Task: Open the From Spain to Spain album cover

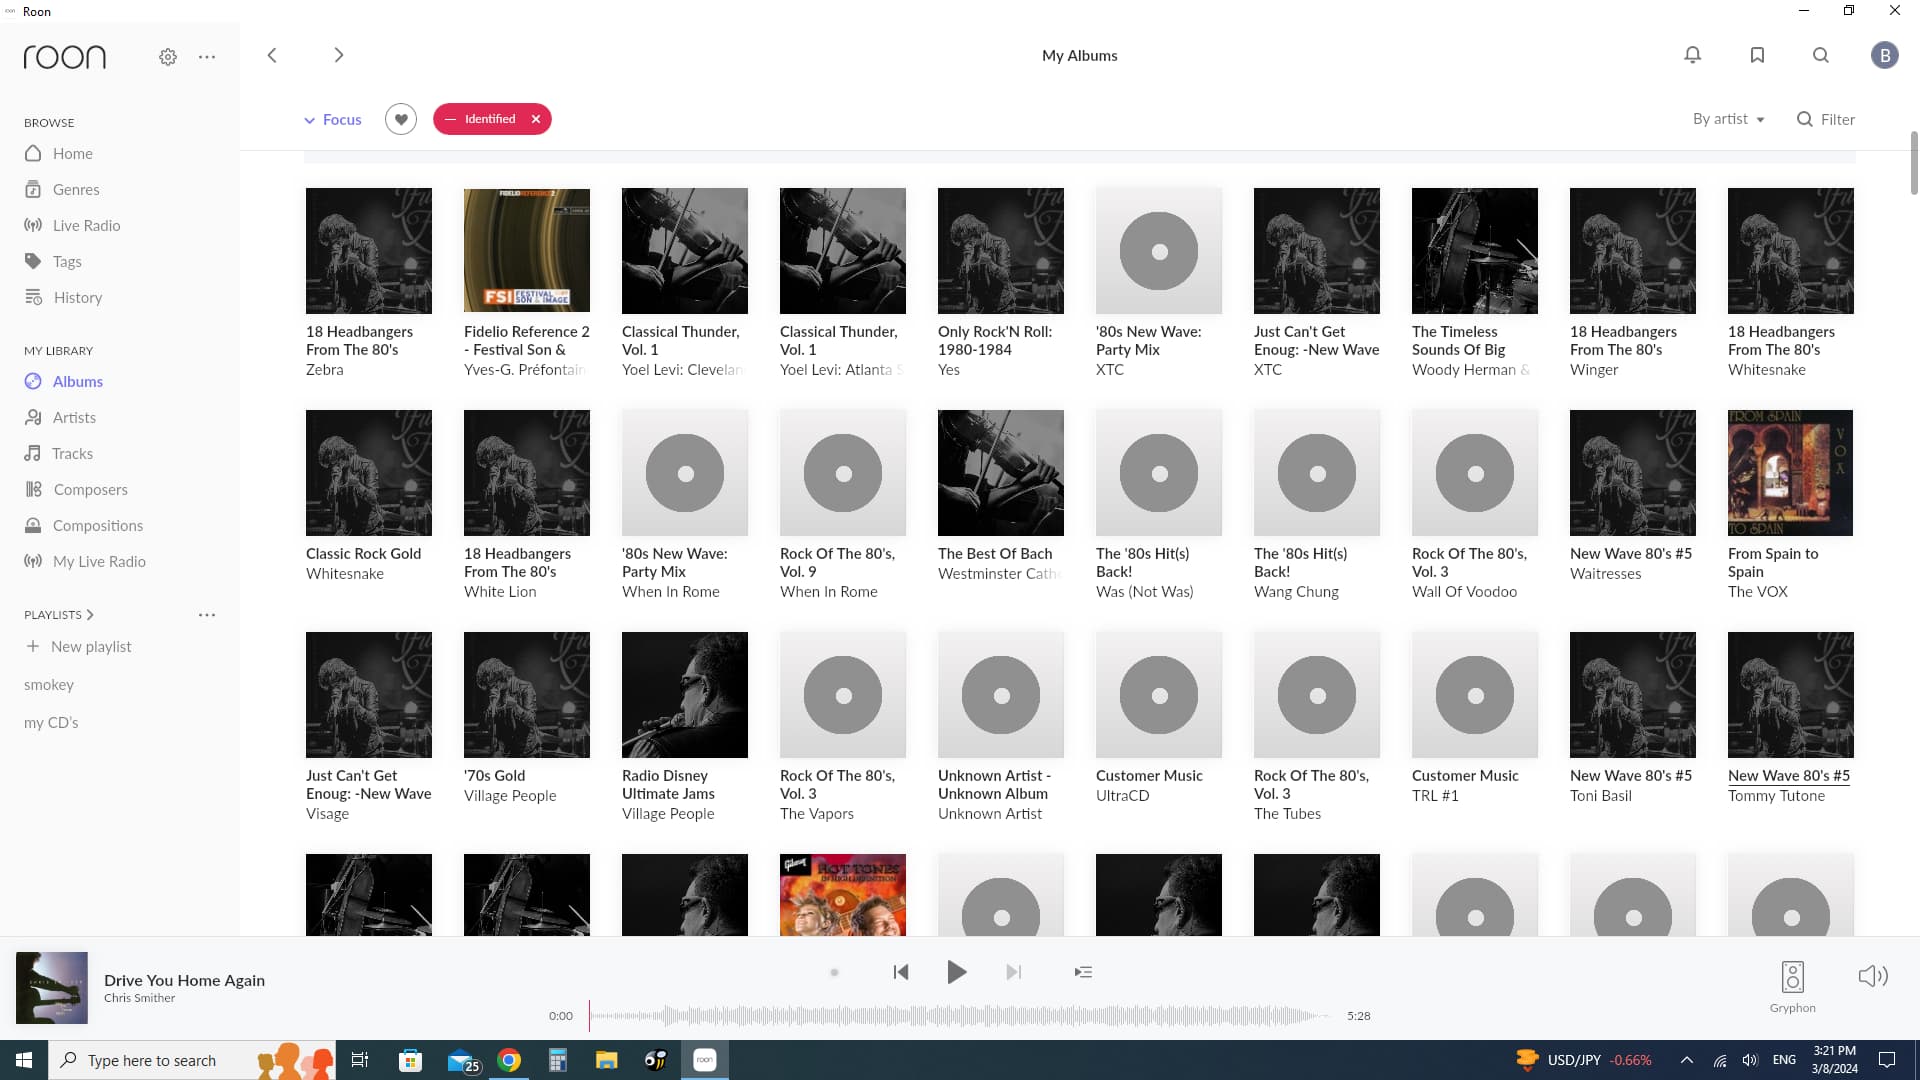Action: [1790, 472]
